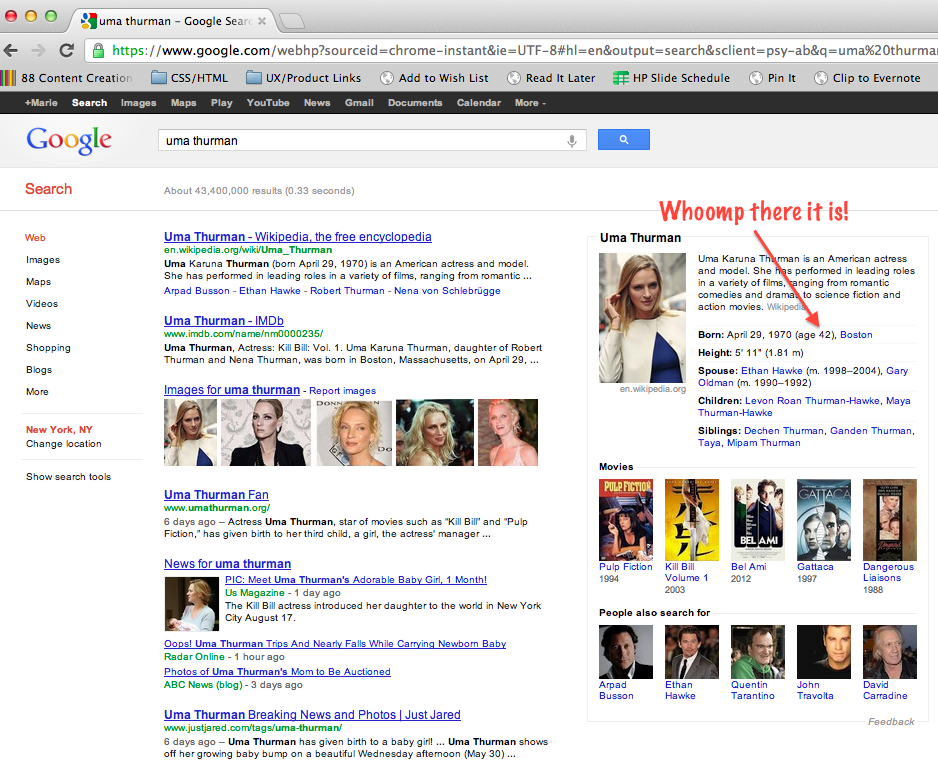
Task: Open the Us Magazine Baby Girl article
Action: pyautogui.click(x=355, y=580)
